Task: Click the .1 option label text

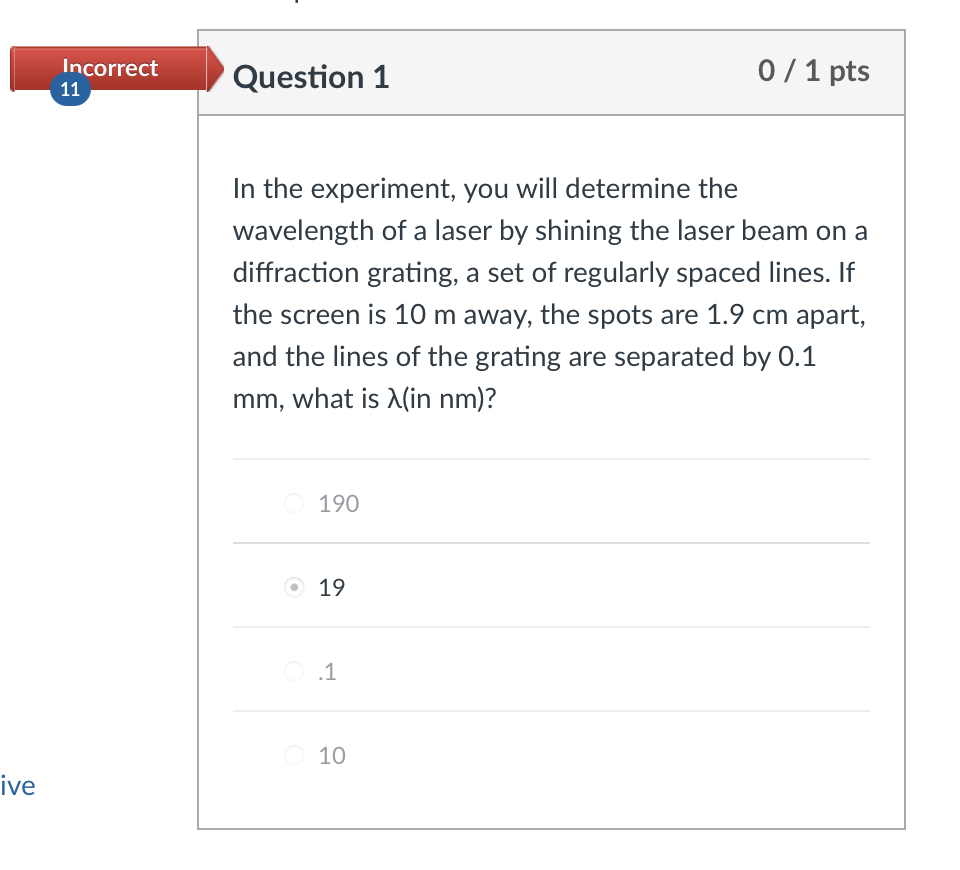Action: click(x=327, y=671)
